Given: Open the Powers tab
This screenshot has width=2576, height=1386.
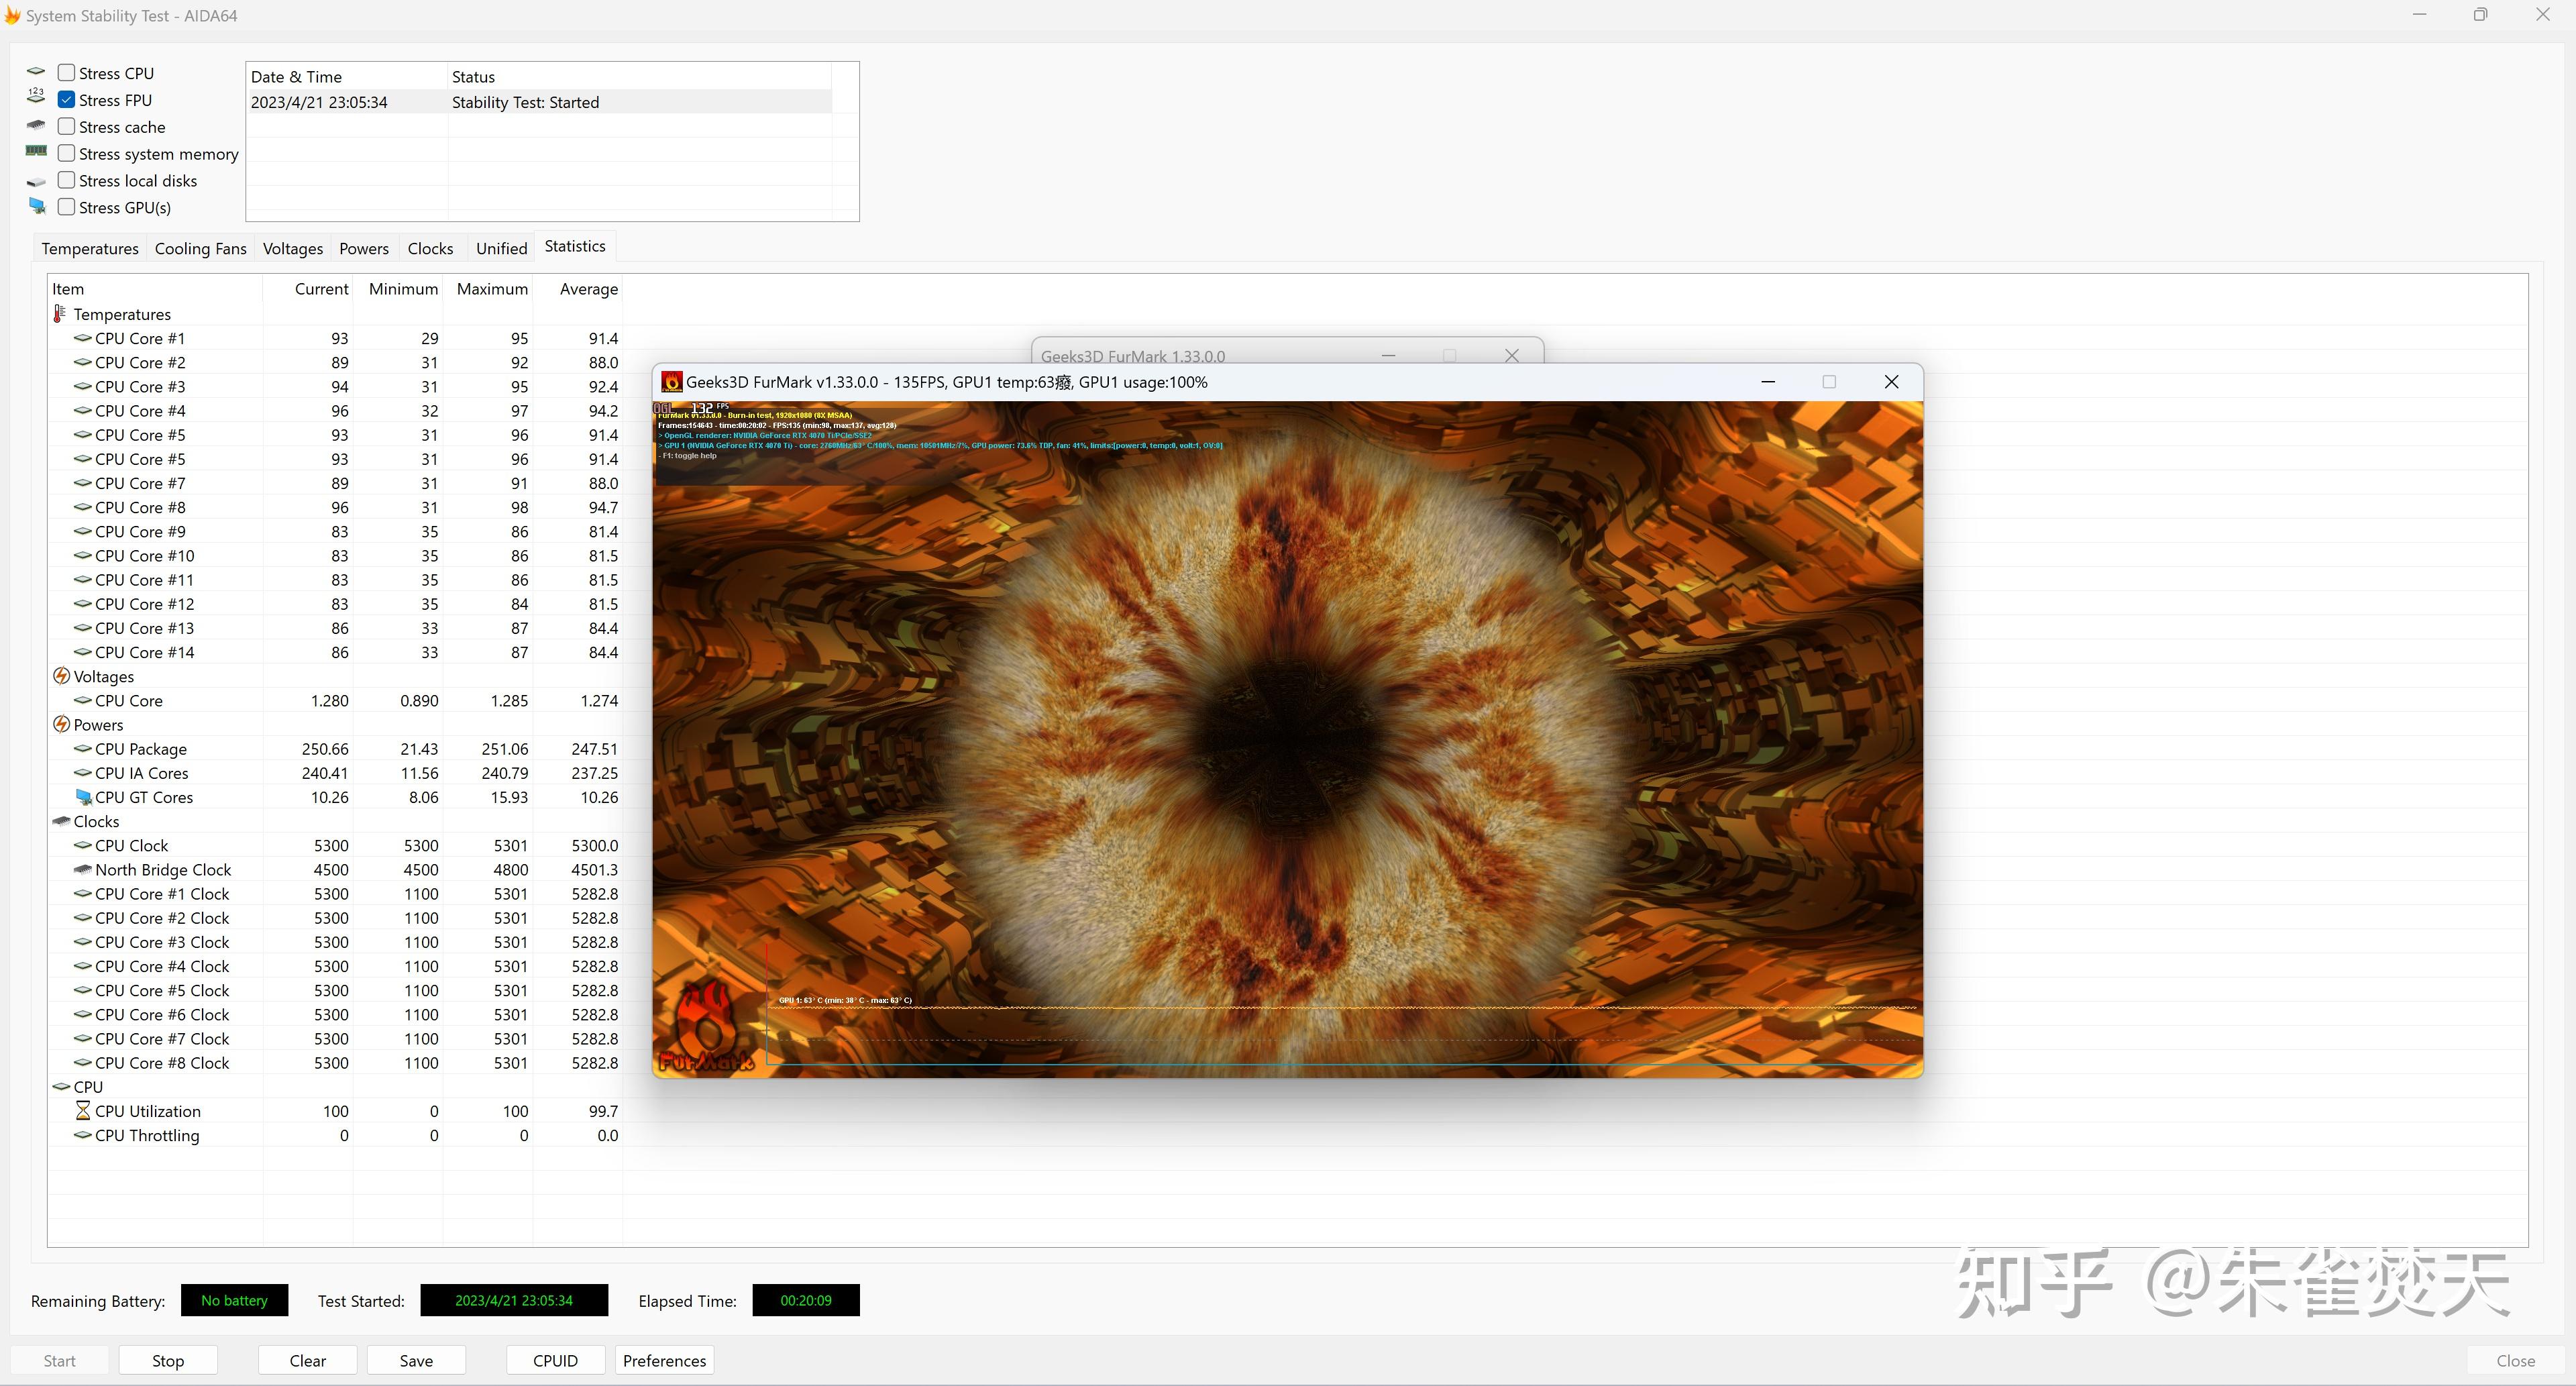Looking at the screenshot, I should point(364,248).
